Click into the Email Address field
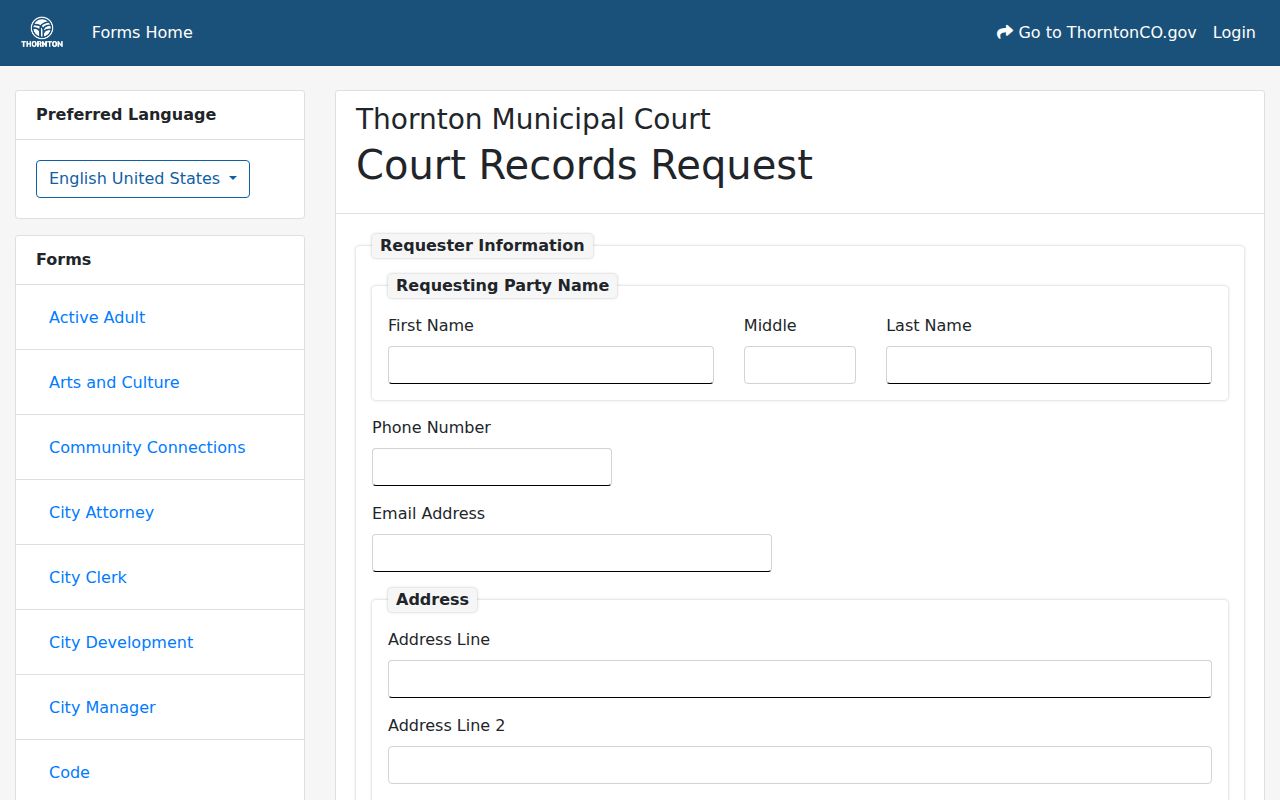Image resolution: width=1280 pixels, height=800 pixels. pos(572,553)
